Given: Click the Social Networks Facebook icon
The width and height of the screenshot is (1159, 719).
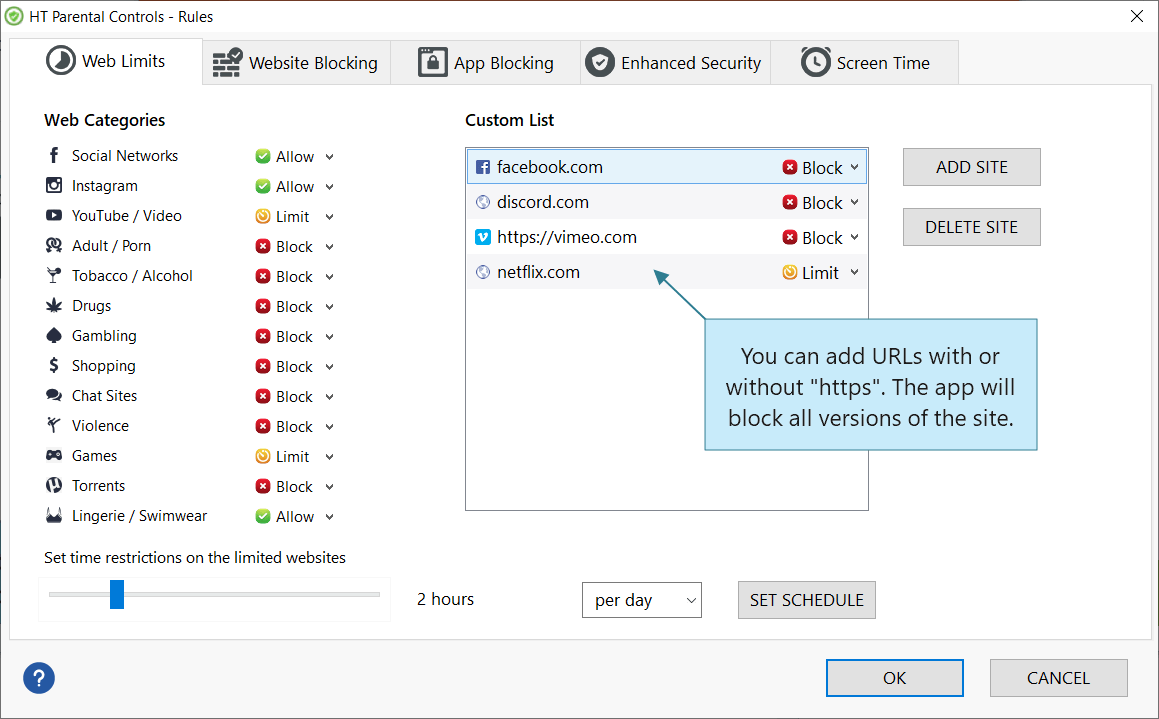Looking at the screenshot, I should pyautogui.click(x=53, y=155).
